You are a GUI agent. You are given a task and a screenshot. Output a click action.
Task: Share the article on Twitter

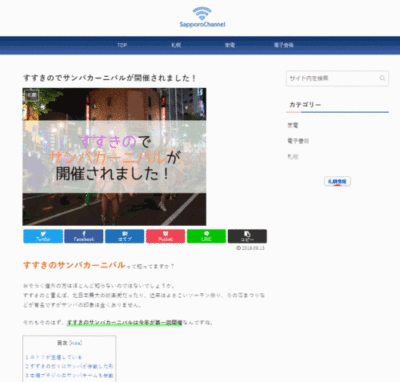43,236
